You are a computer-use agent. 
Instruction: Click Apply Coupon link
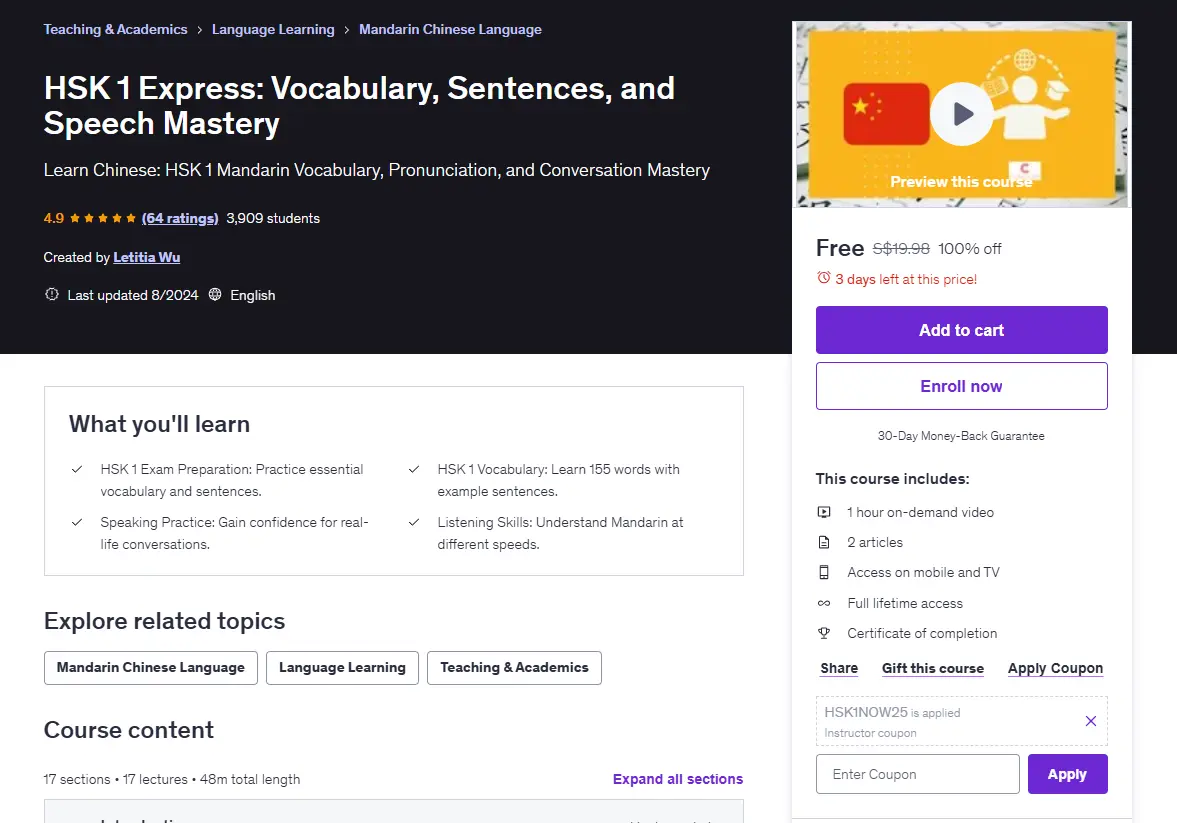click(1055, 668)
